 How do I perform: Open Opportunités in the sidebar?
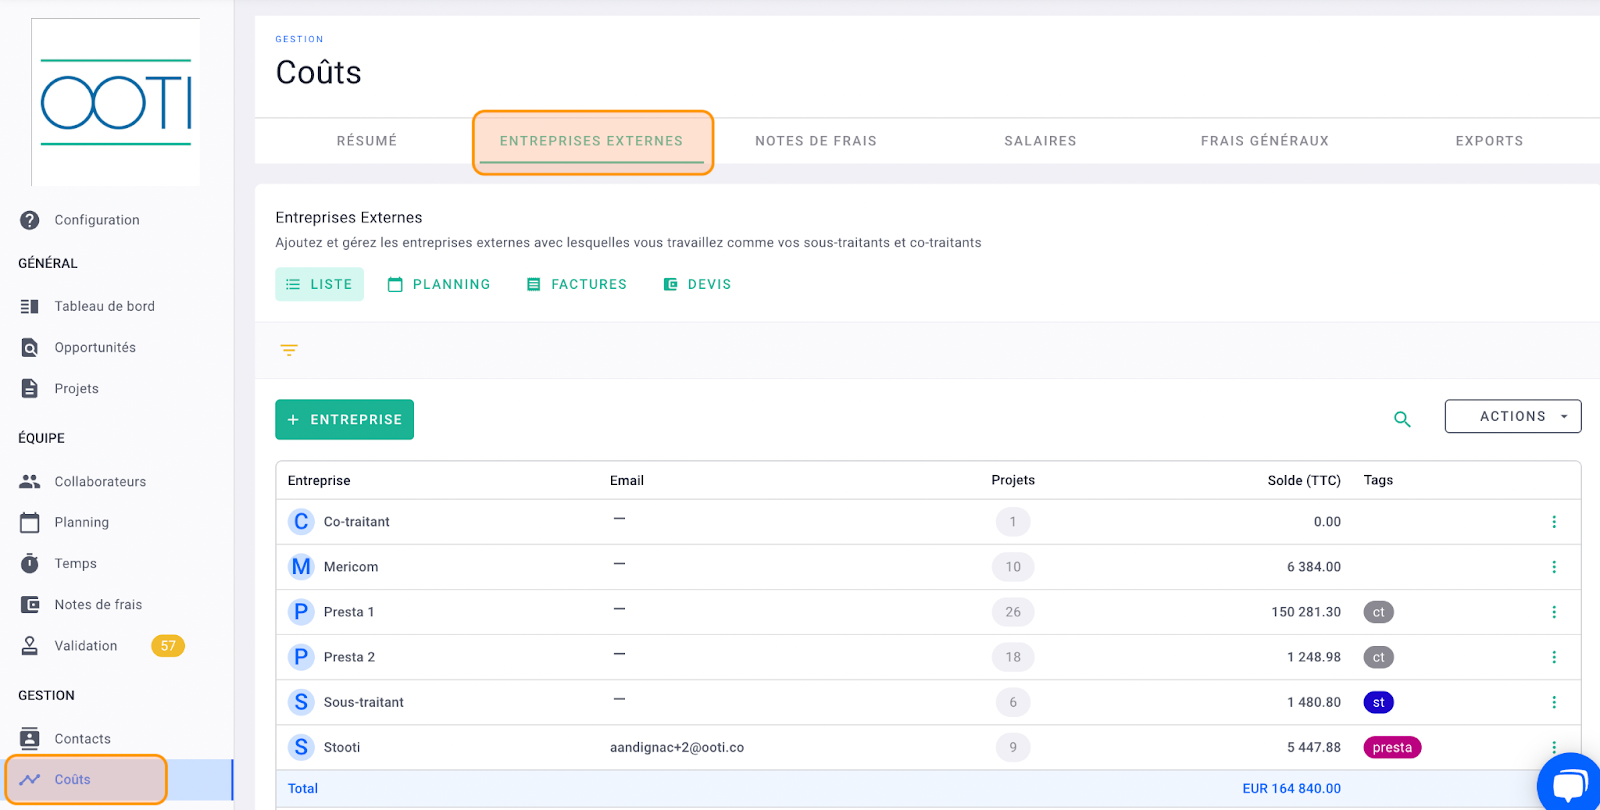click(x=95, y=347)
